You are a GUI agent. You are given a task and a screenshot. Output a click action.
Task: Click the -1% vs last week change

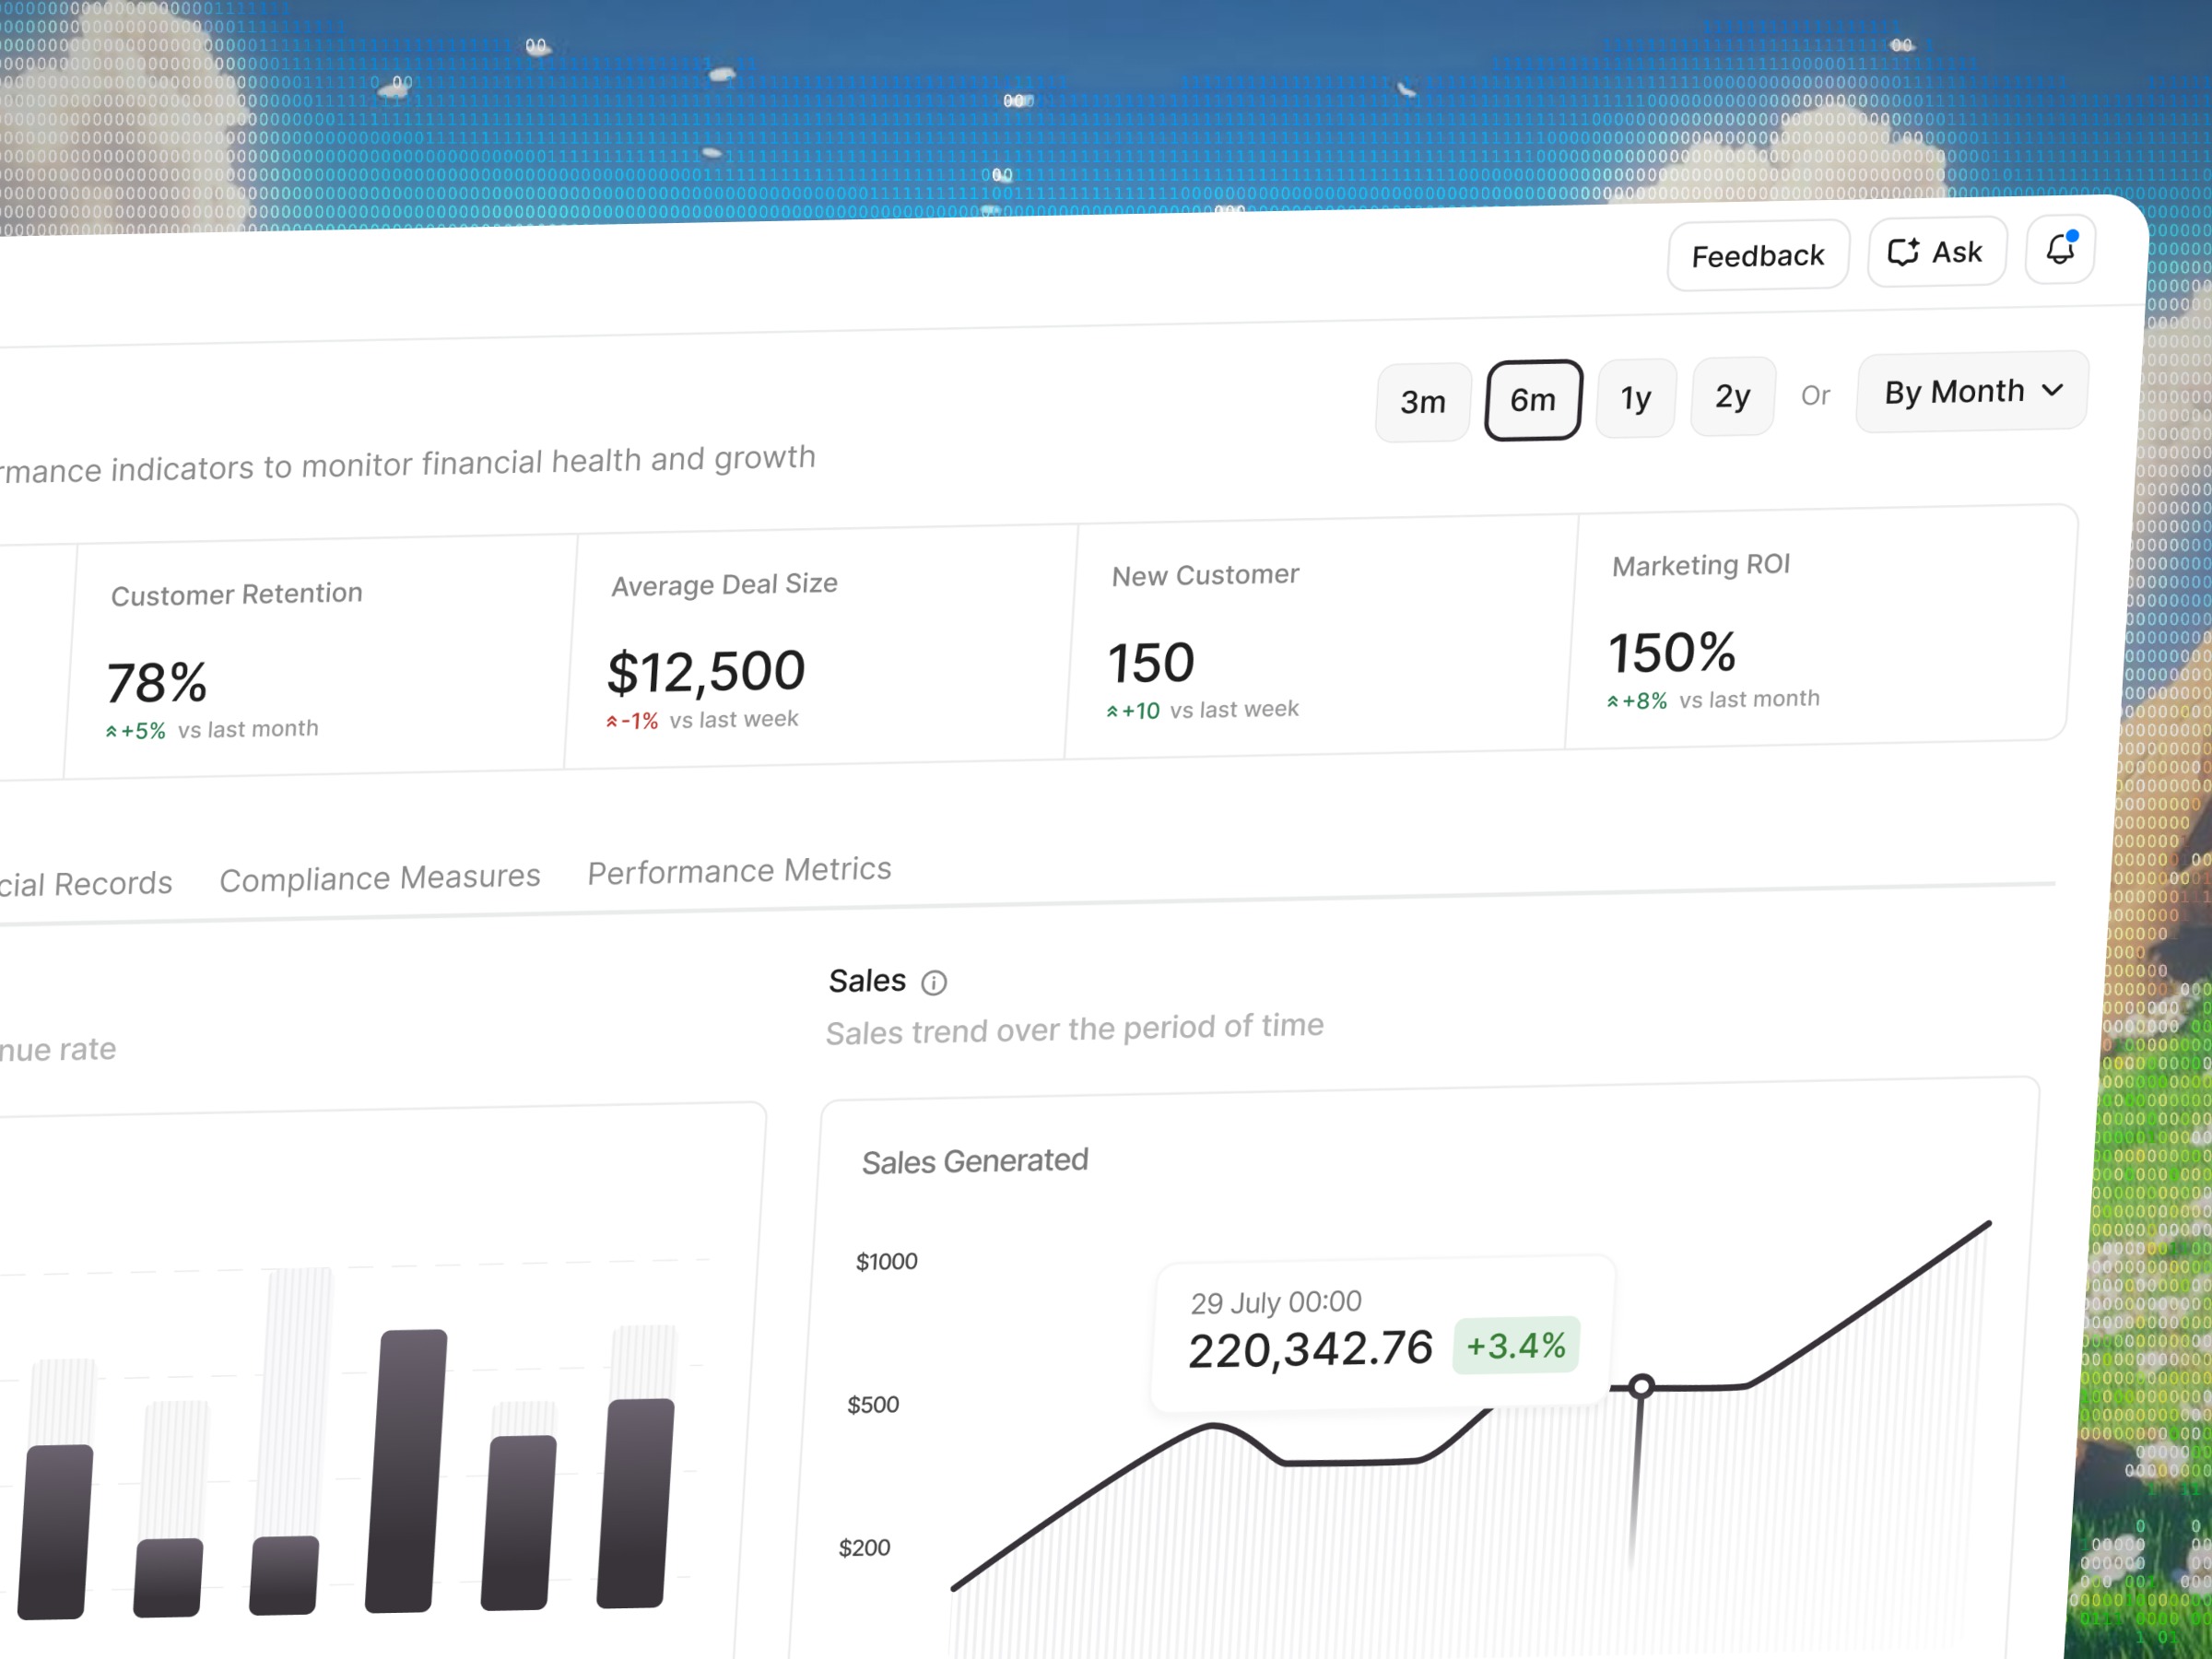point(702,720)
